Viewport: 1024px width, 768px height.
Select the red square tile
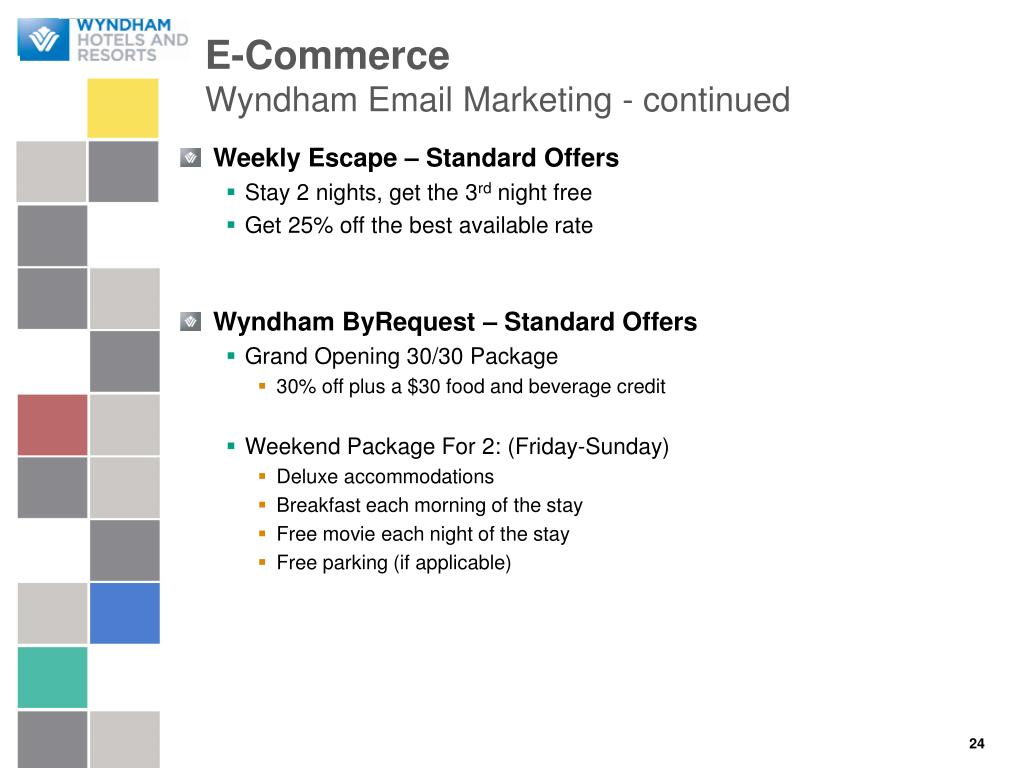coord(52,424)
